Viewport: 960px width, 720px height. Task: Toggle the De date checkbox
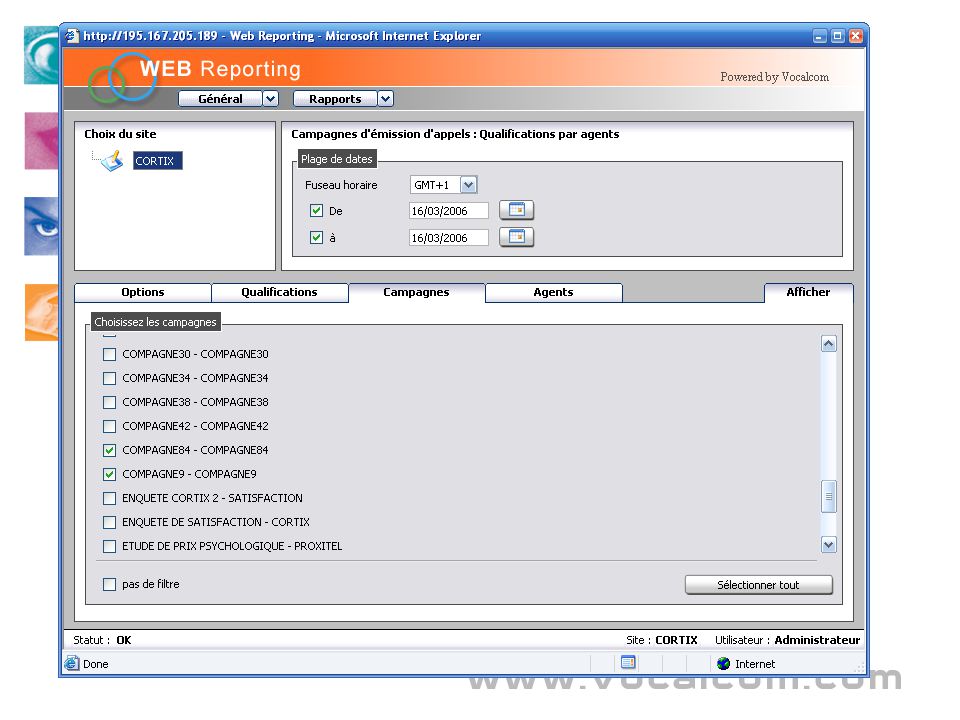(x=316, y=211)
